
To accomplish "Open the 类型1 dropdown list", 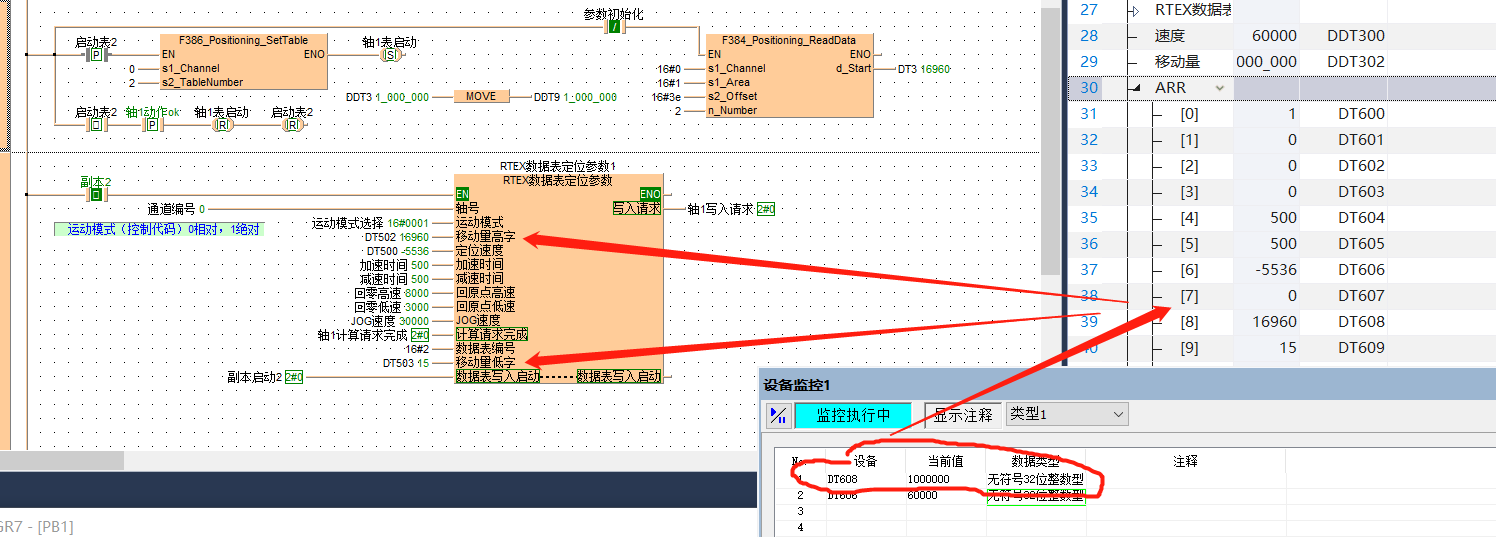I will coord(1066,414).
